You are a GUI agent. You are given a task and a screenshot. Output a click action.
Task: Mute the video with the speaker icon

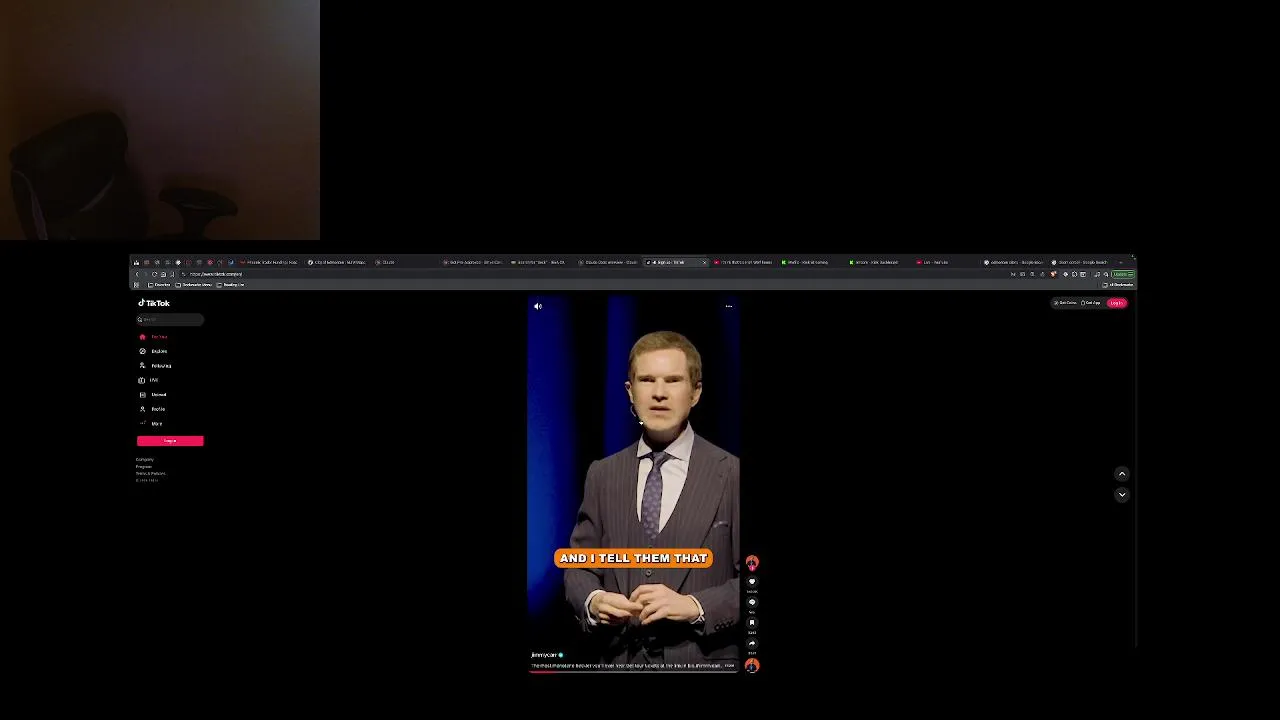(x=538, y=306)
